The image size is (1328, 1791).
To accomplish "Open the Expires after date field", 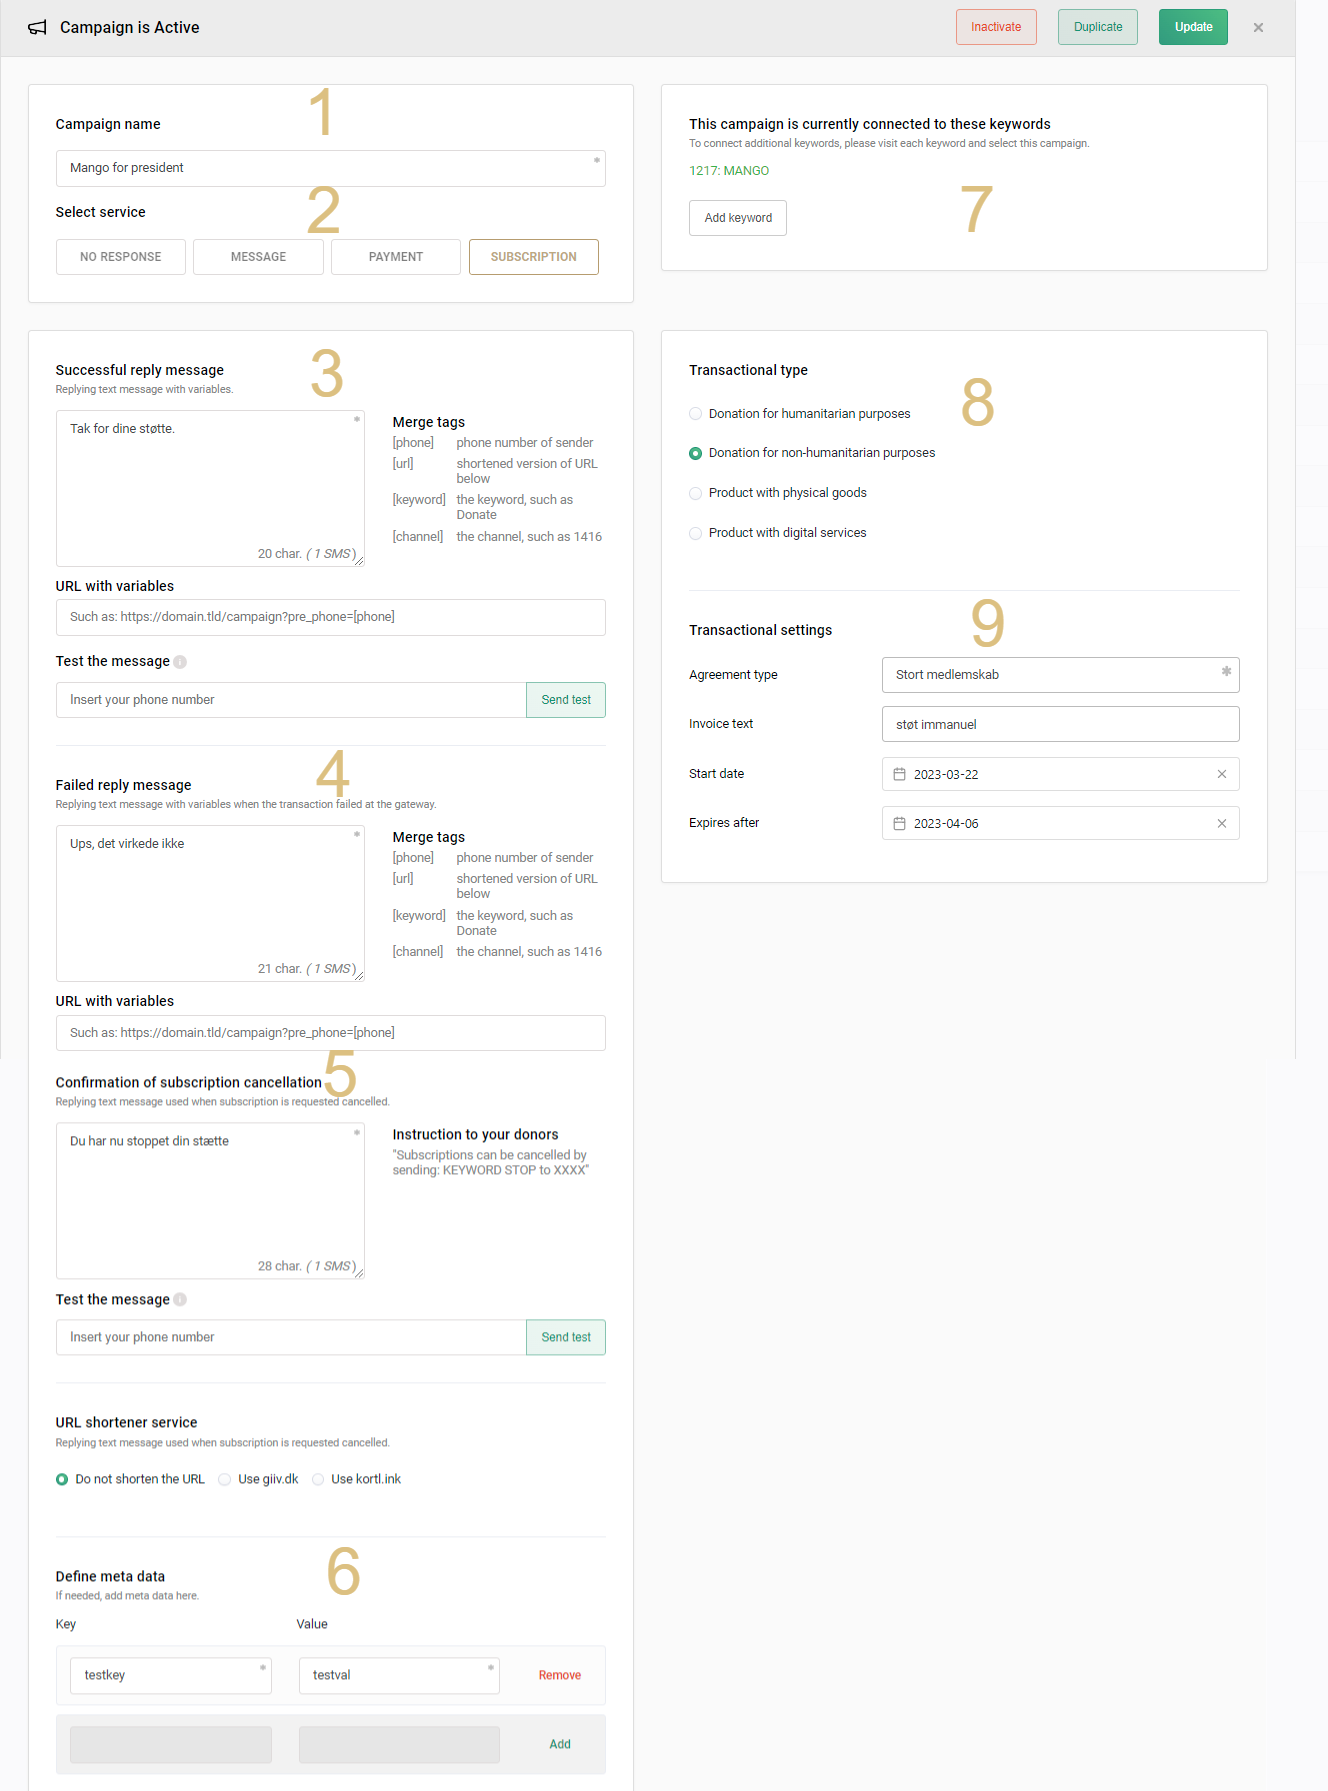I will pos(1060,824).
